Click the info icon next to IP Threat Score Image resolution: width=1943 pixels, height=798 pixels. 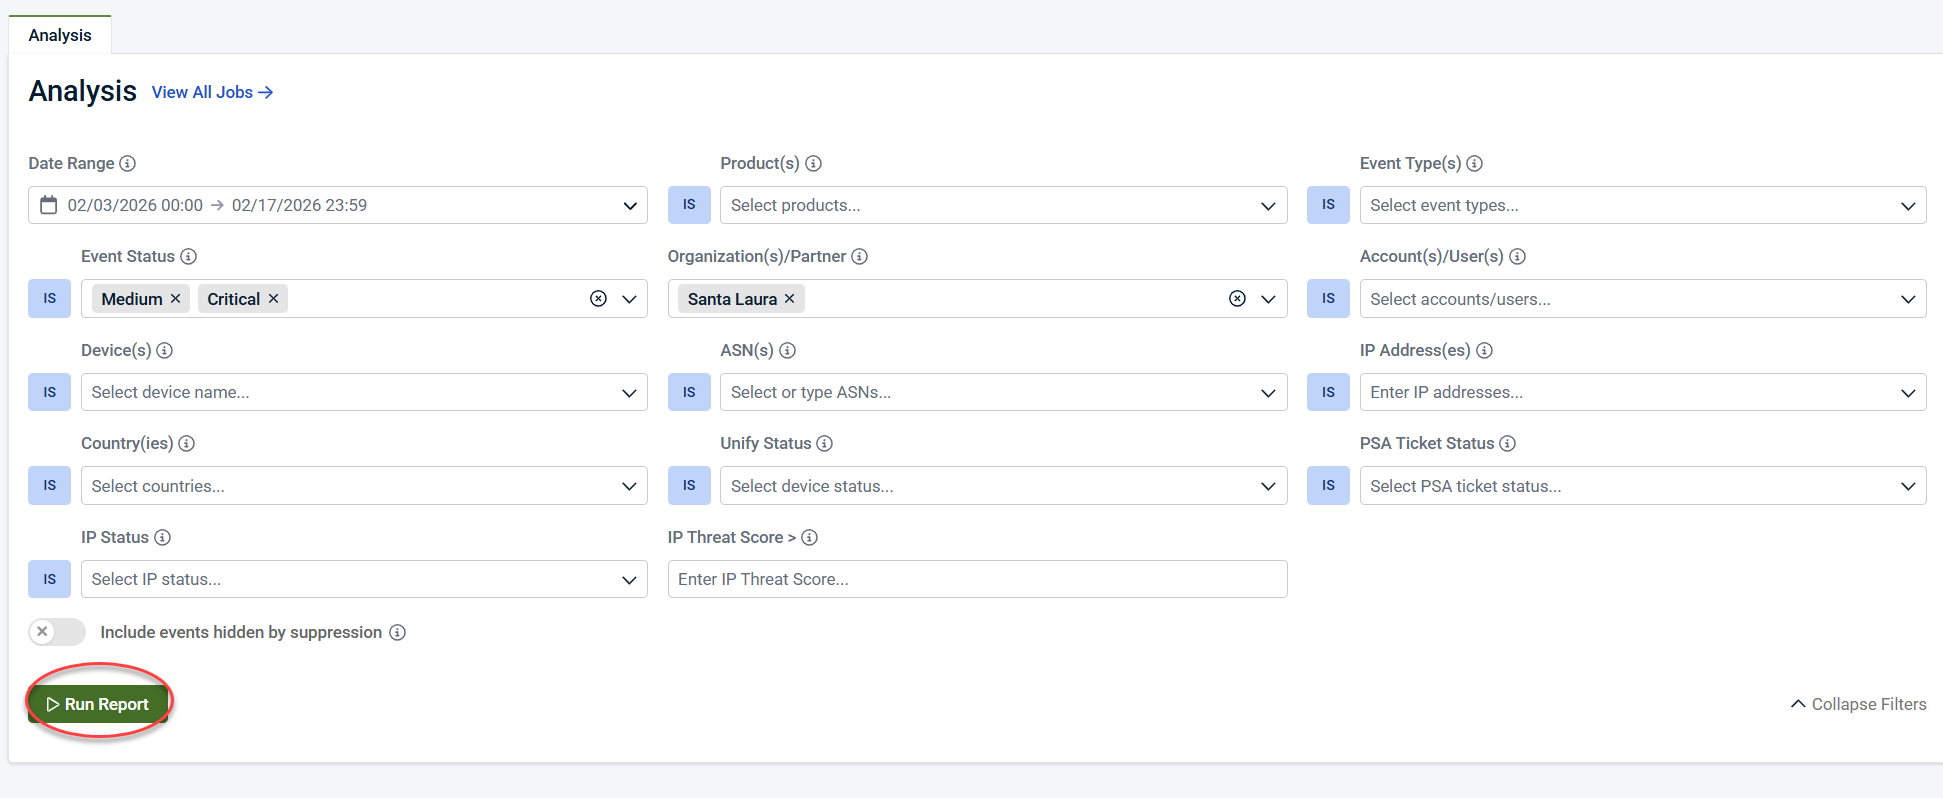[810, 538]
